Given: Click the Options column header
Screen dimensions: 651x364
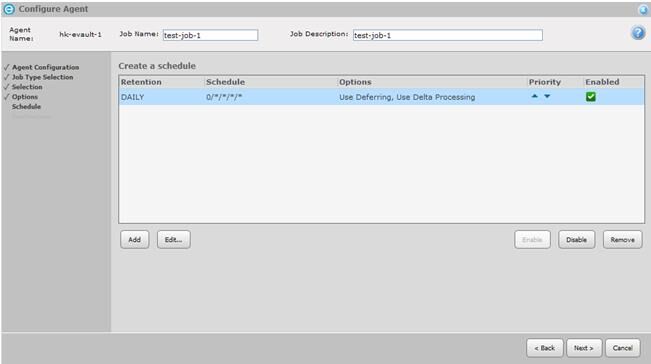Looking at the screenshot, I should point(355,82).
